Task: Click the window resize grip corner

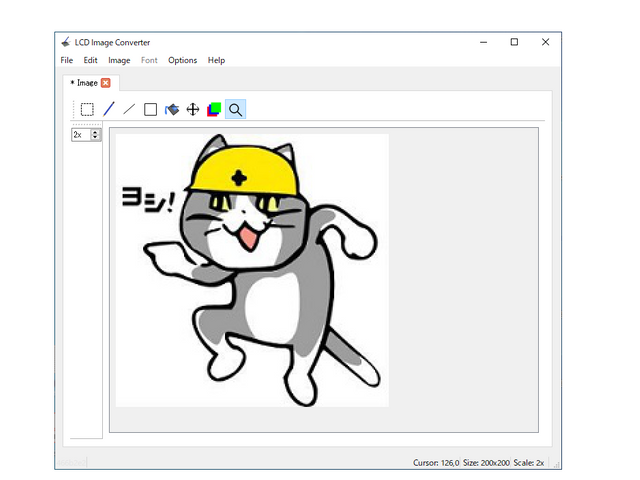Action: click(x=557, y=464)
